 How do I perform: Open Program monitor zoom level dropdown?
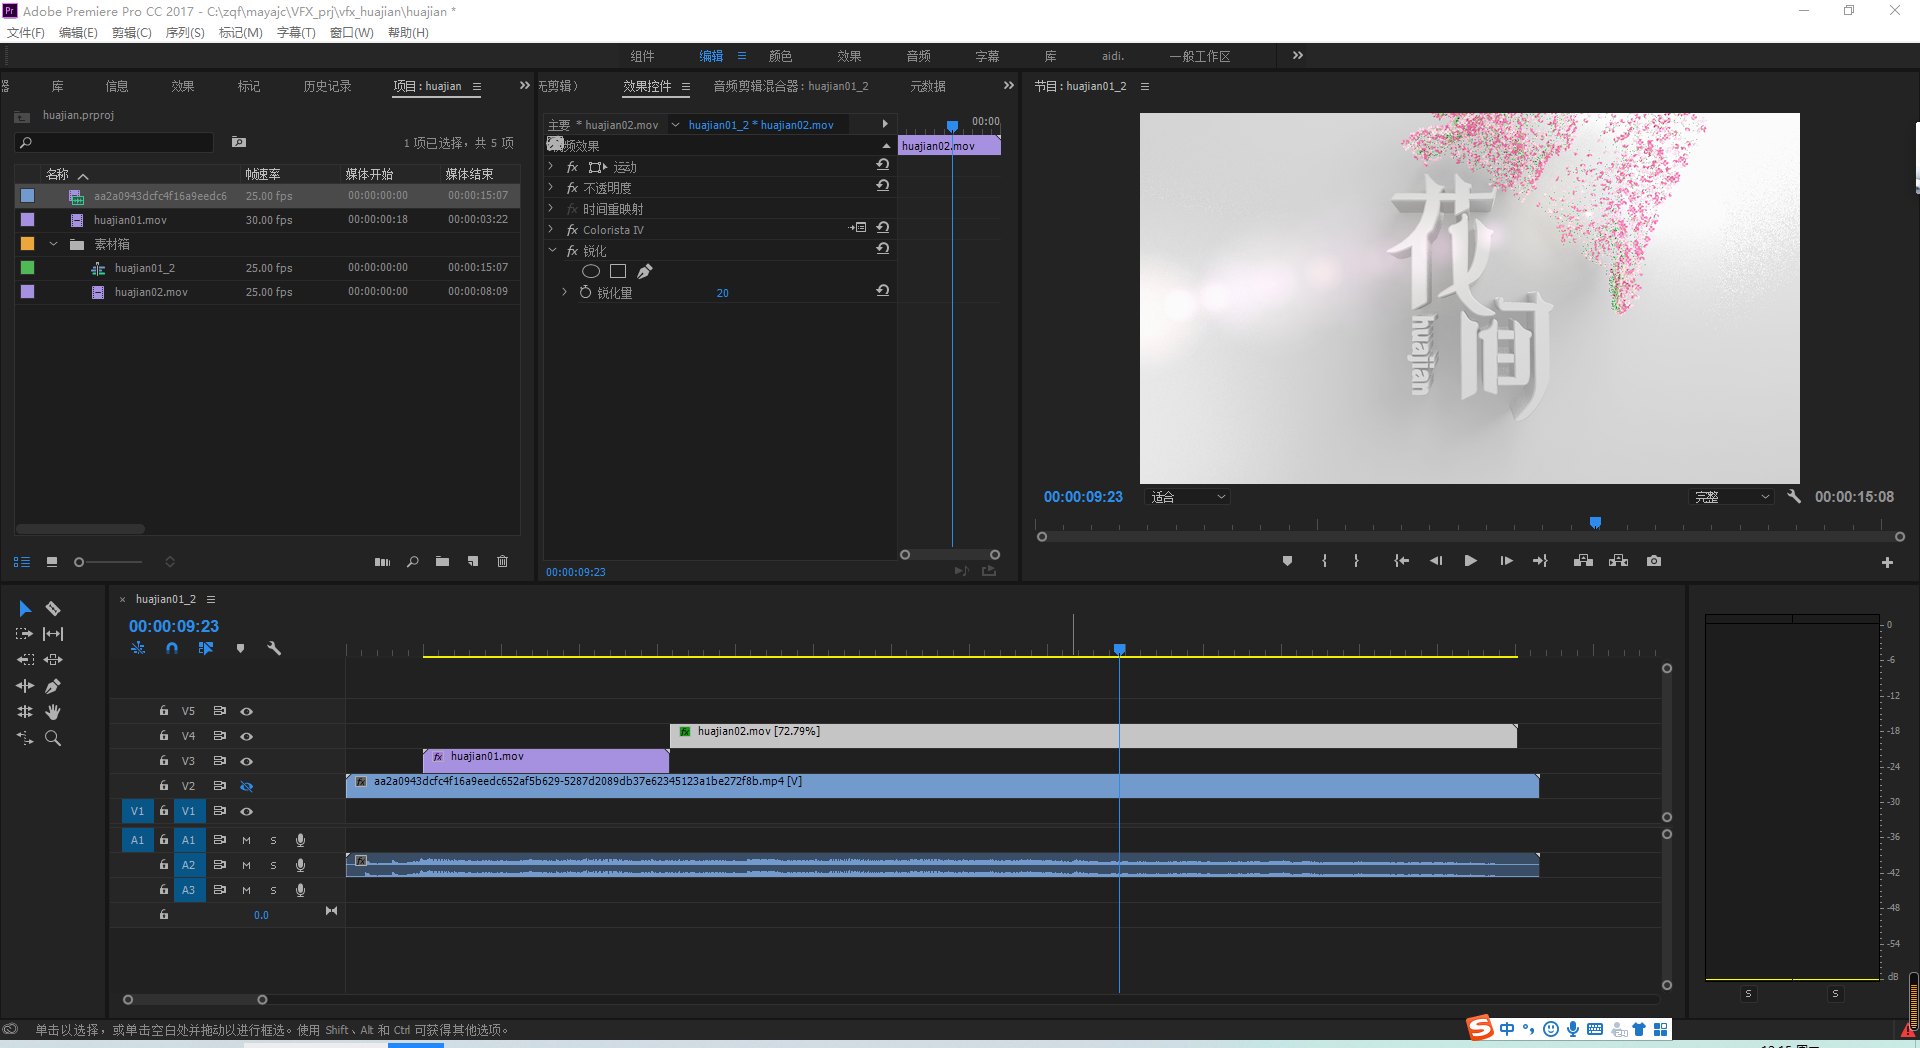1187,497
